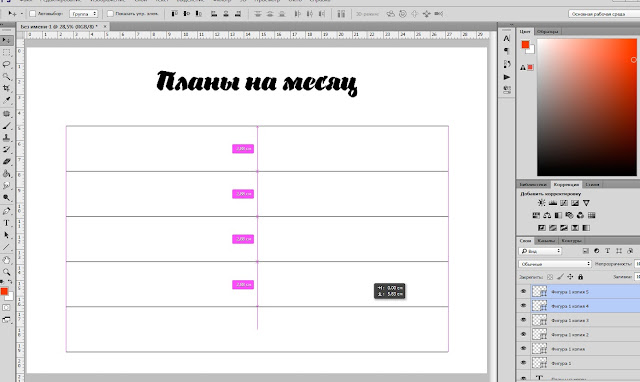Select the Brush tool
Image resolution: width=640 pixels, height=382 pixels.
[7, 126]
